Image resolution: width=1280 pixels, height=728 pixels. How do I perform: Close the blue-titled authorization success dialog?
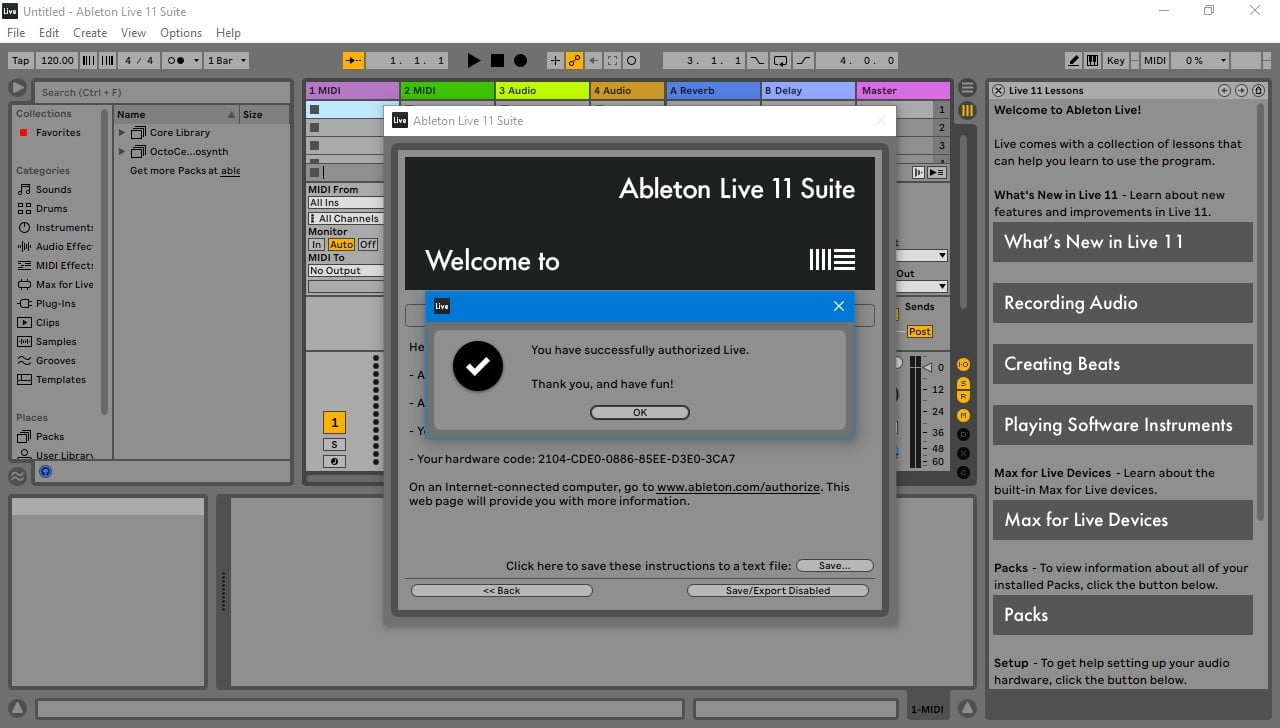tap(839, 306)
